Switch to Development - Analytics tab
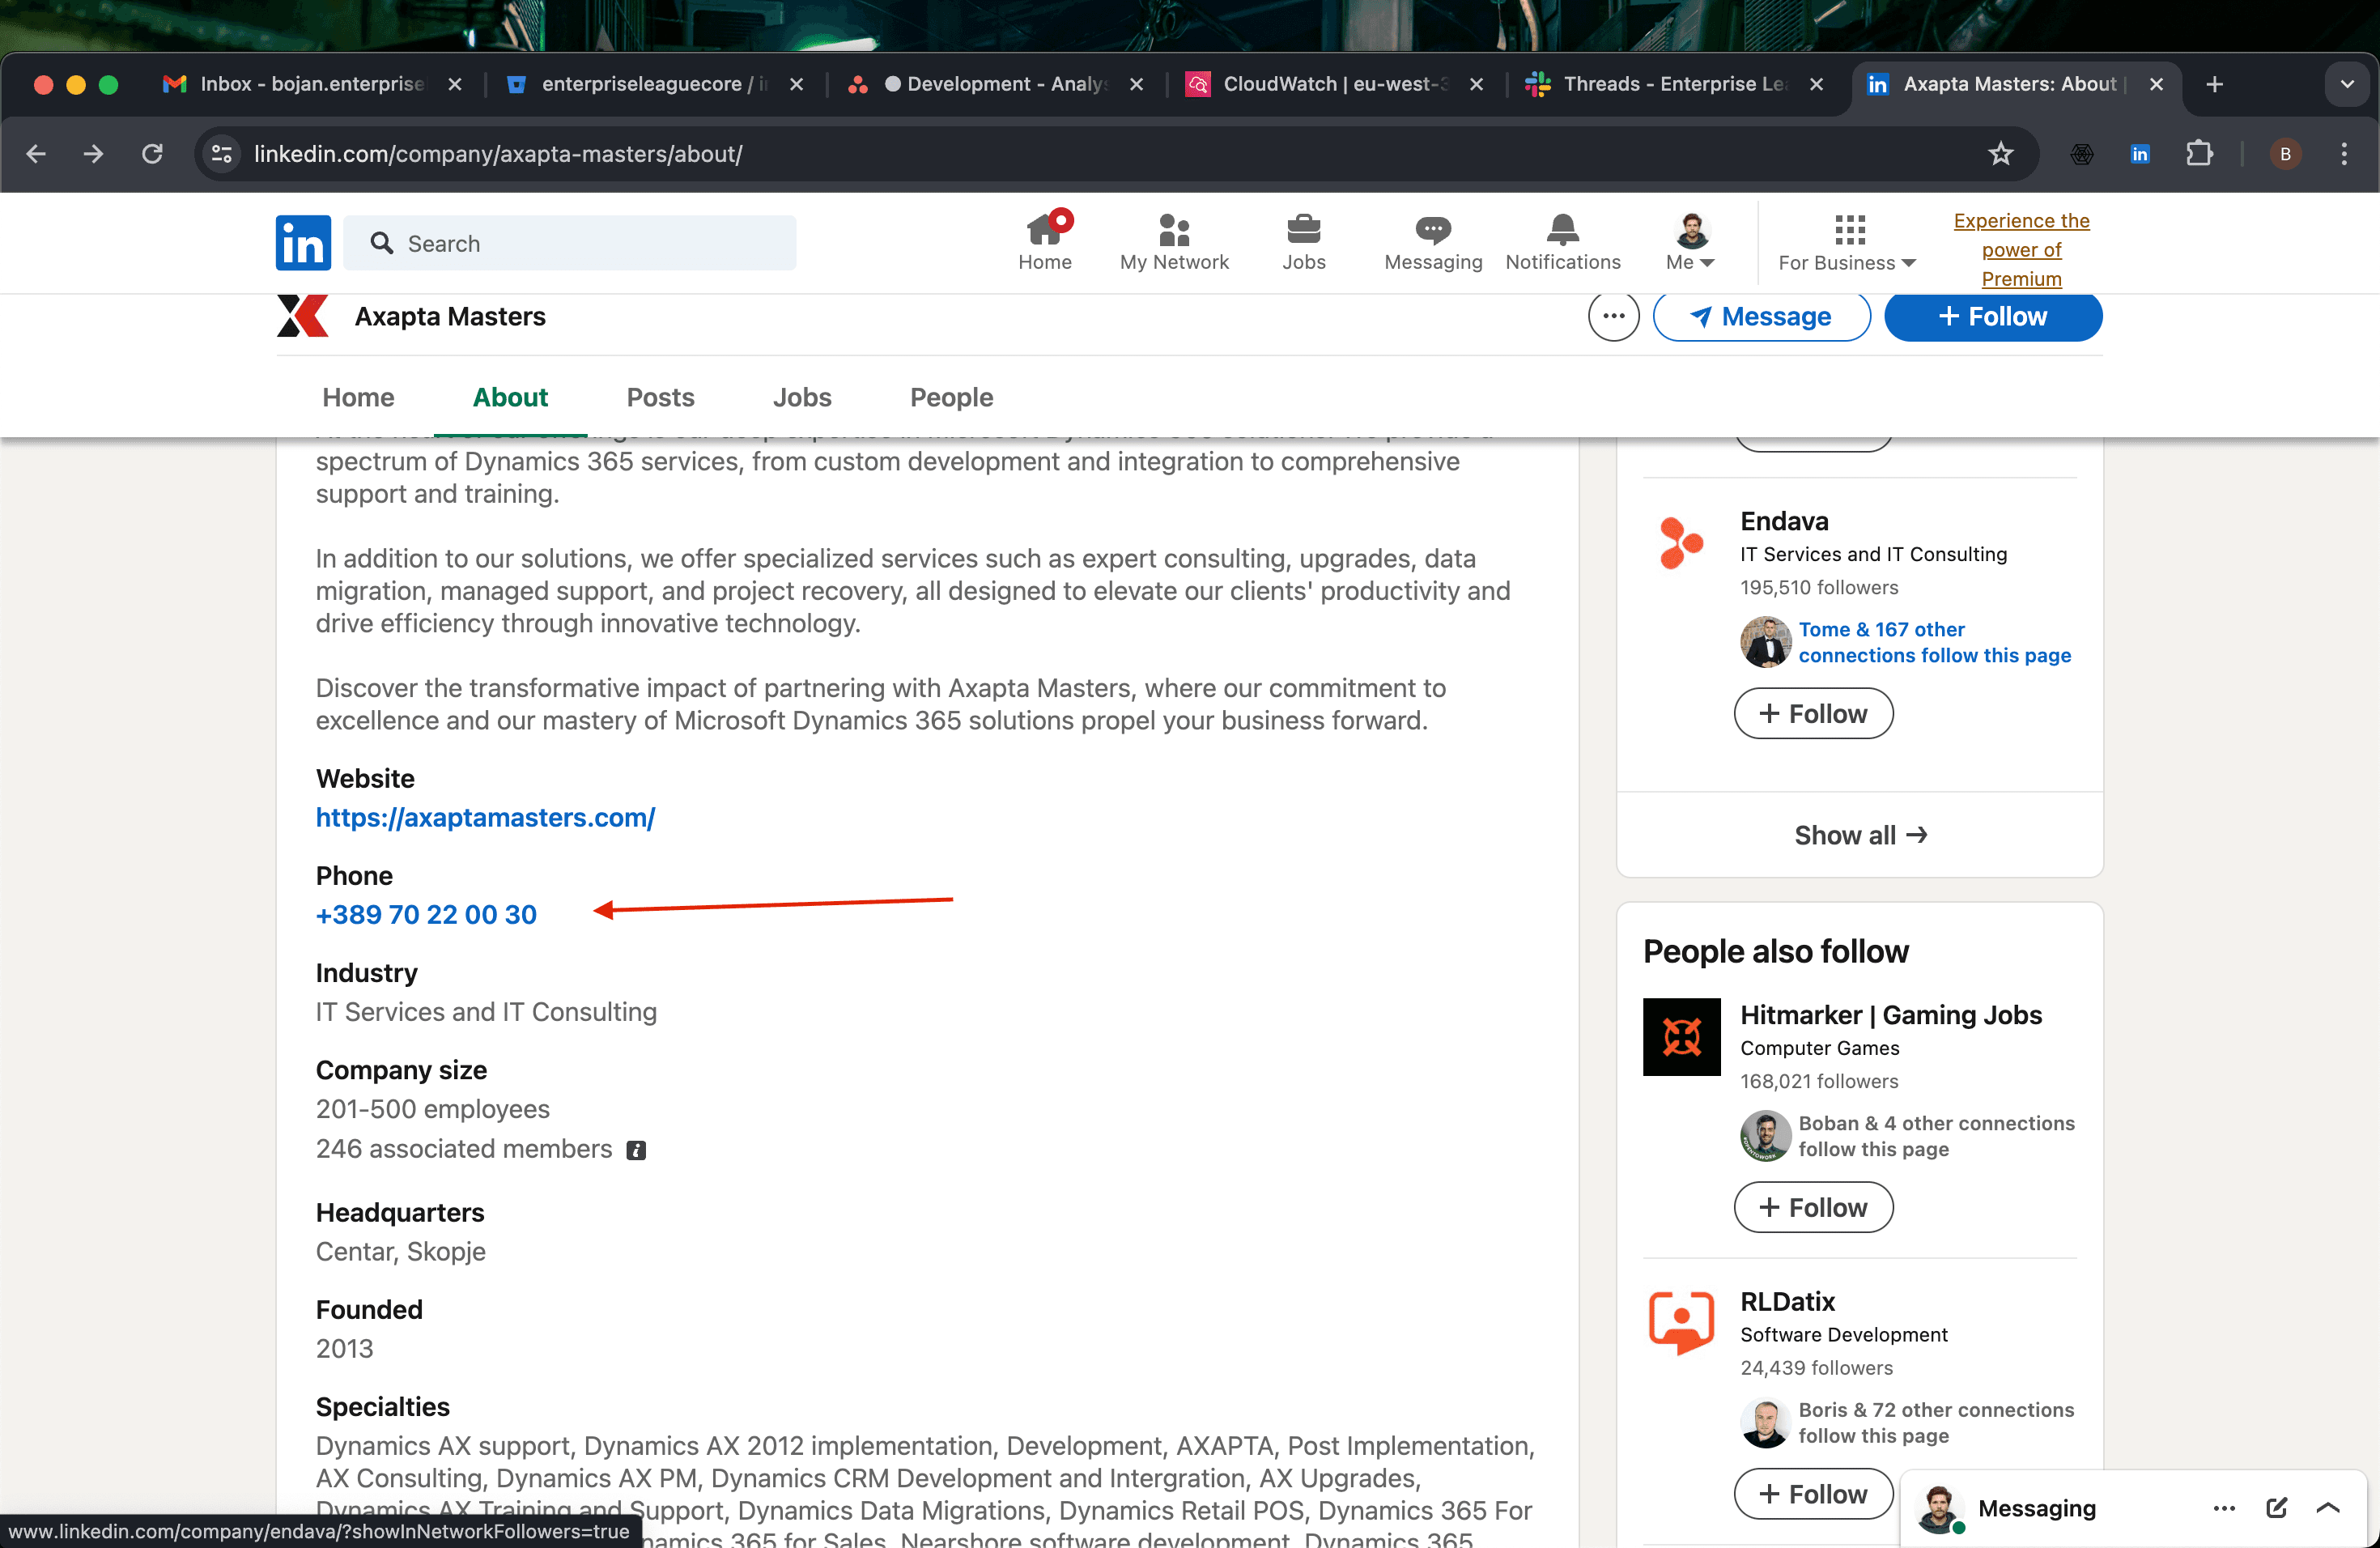The width and height of the screenshot is (2380, 1548). [994, 84]
